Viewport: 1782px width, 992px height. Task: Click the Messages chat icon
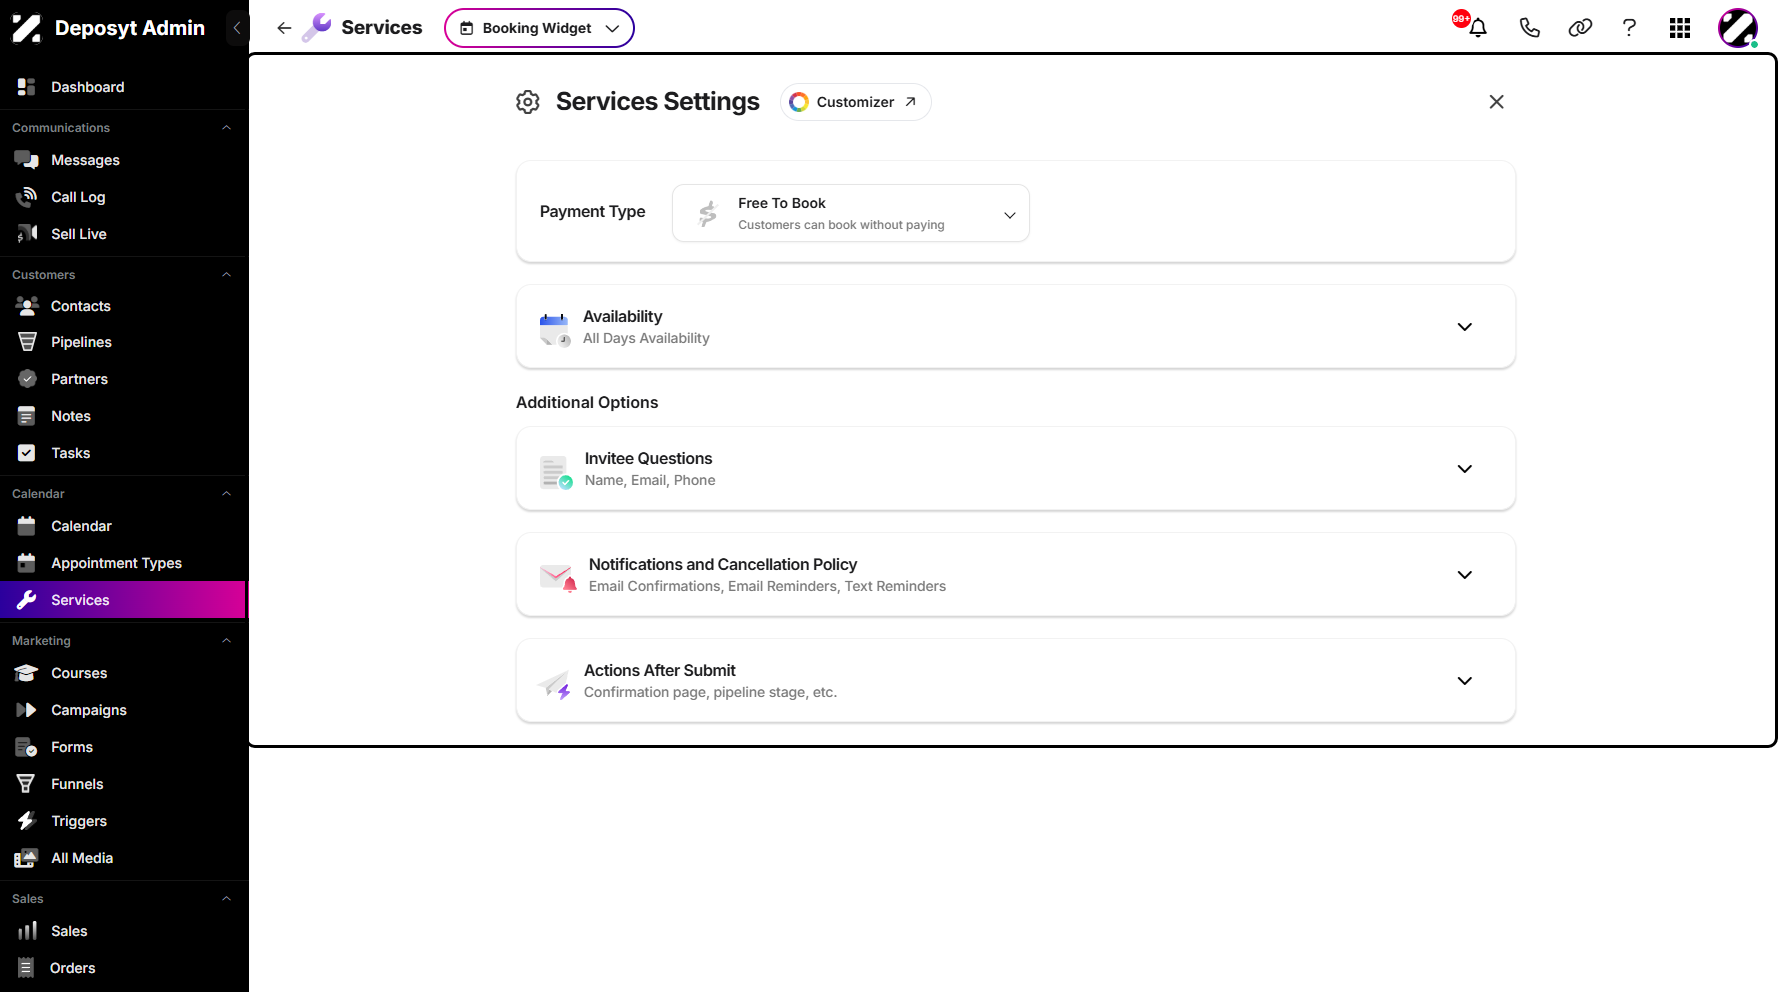(27, 160)
